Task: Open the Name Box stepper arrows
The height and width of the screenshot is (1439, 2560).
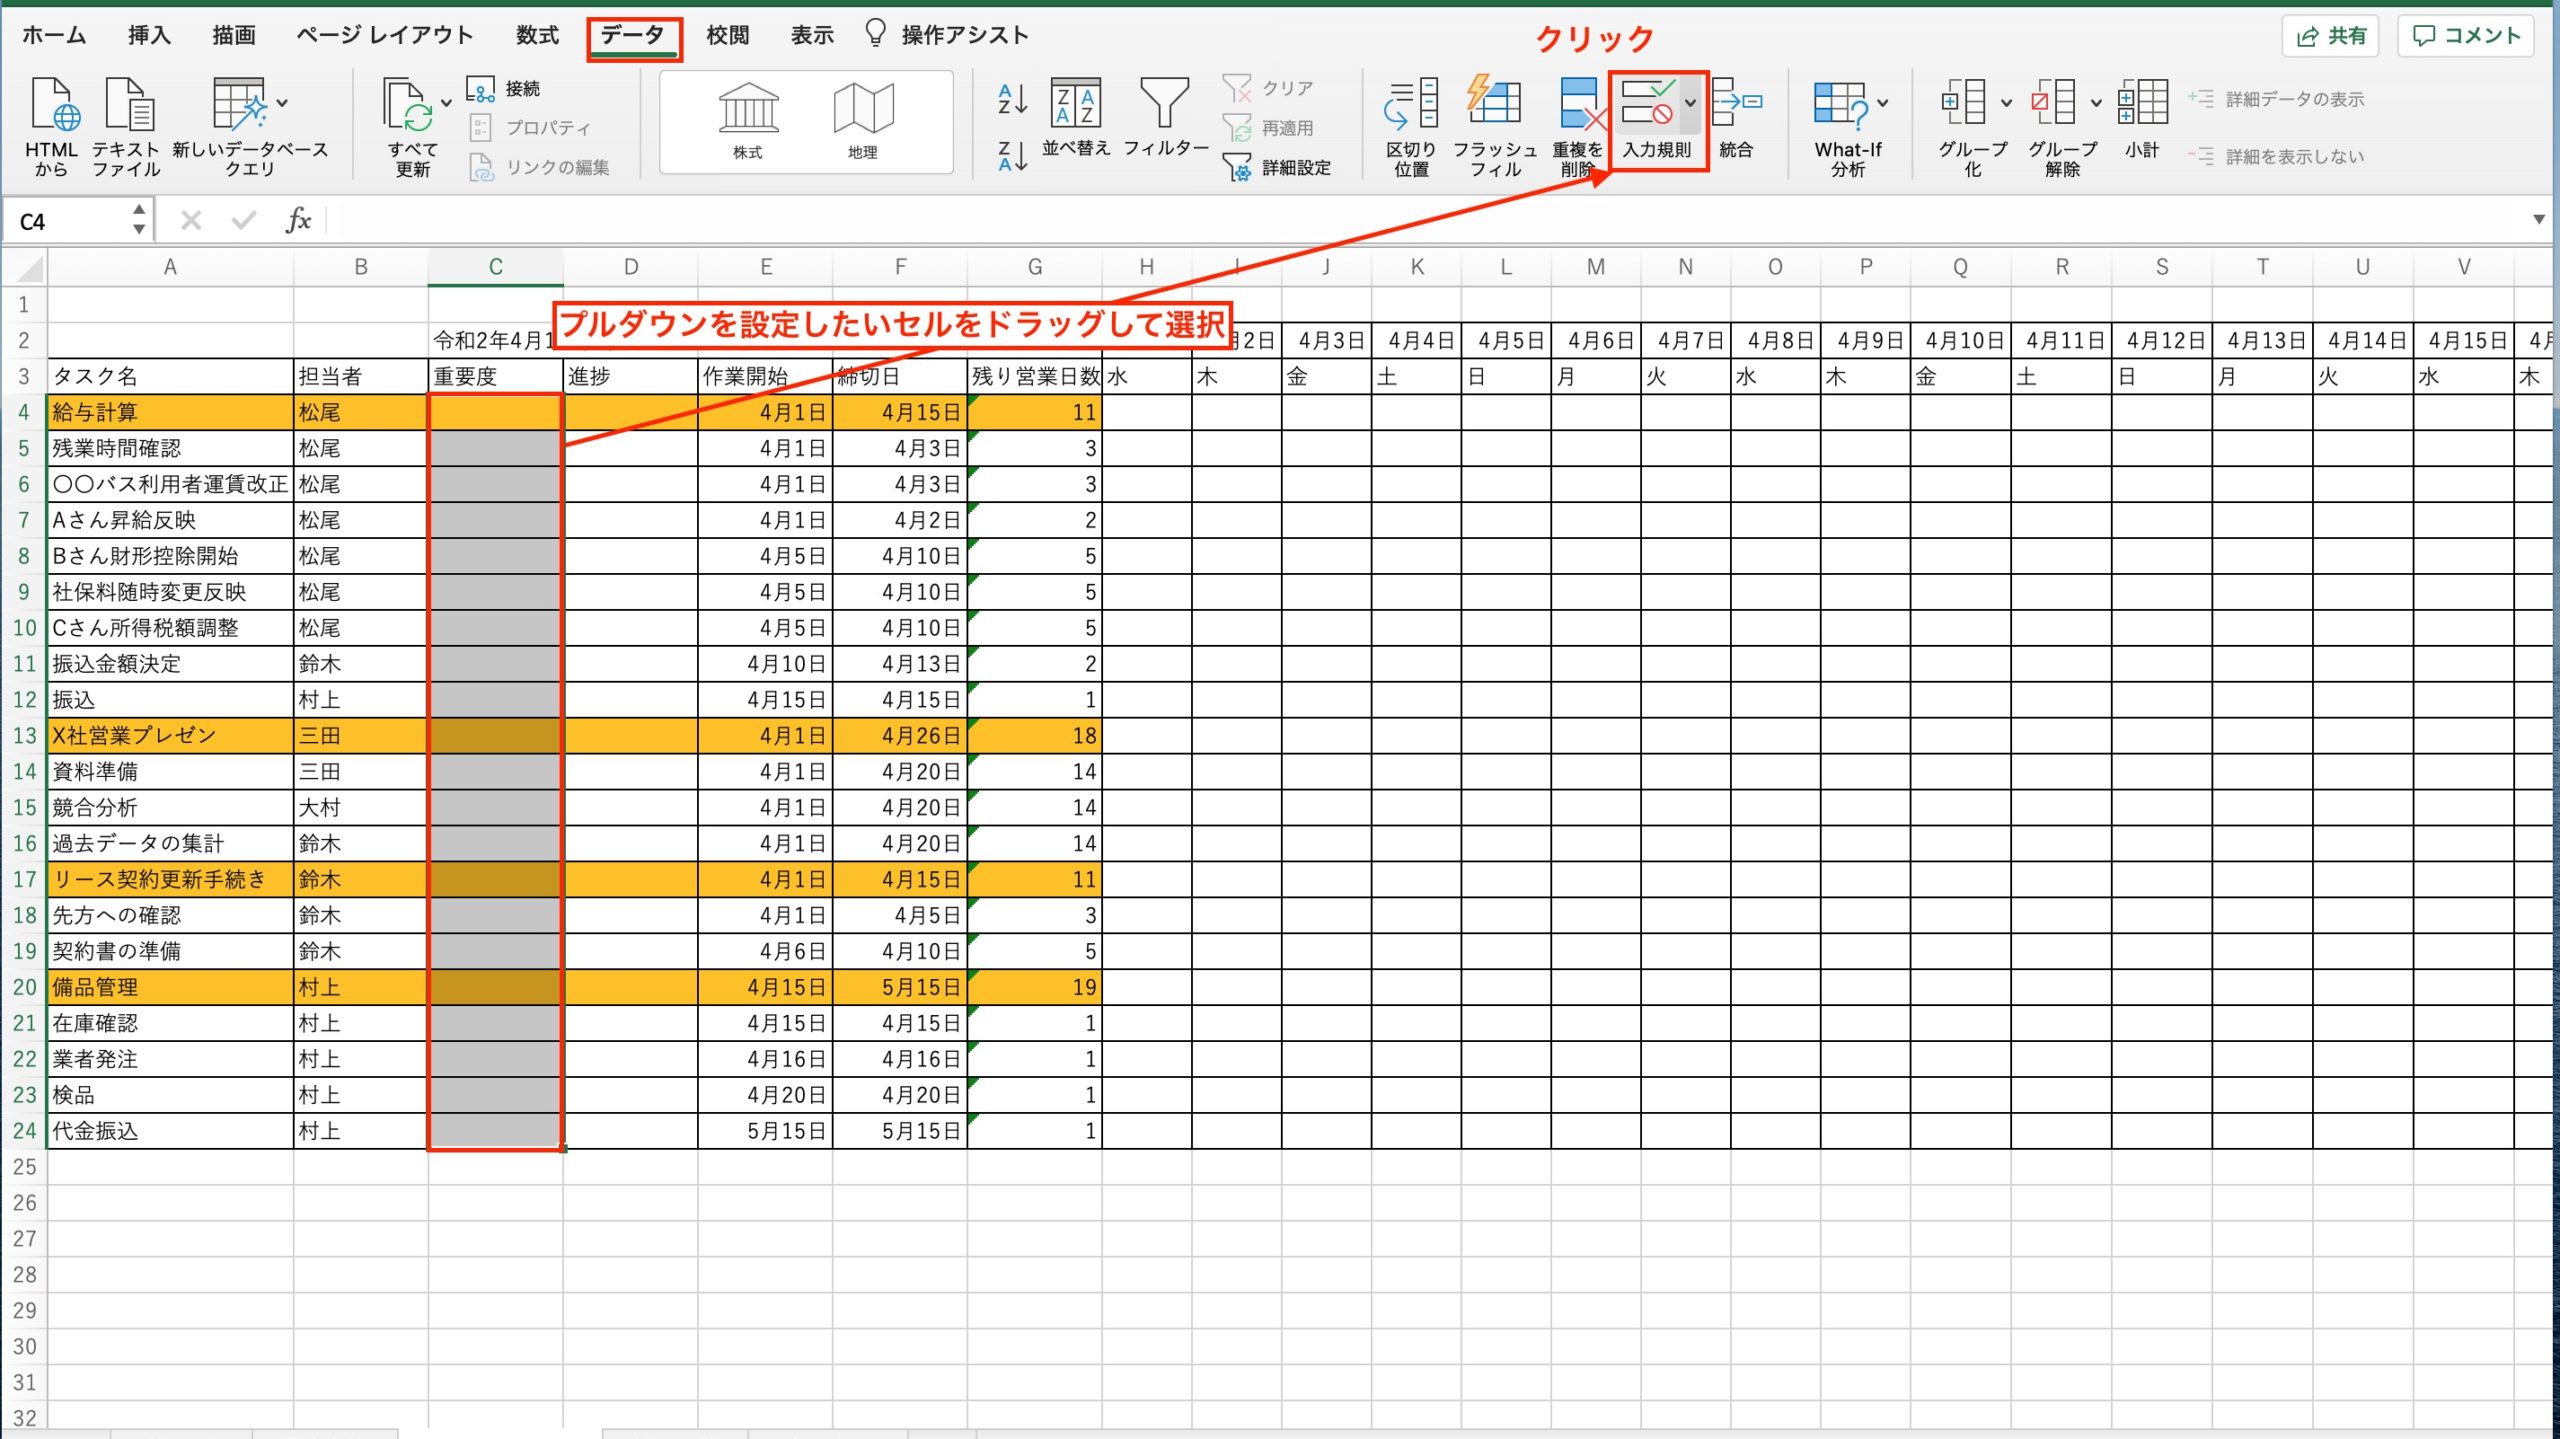Action: click(x=139, y=219)
